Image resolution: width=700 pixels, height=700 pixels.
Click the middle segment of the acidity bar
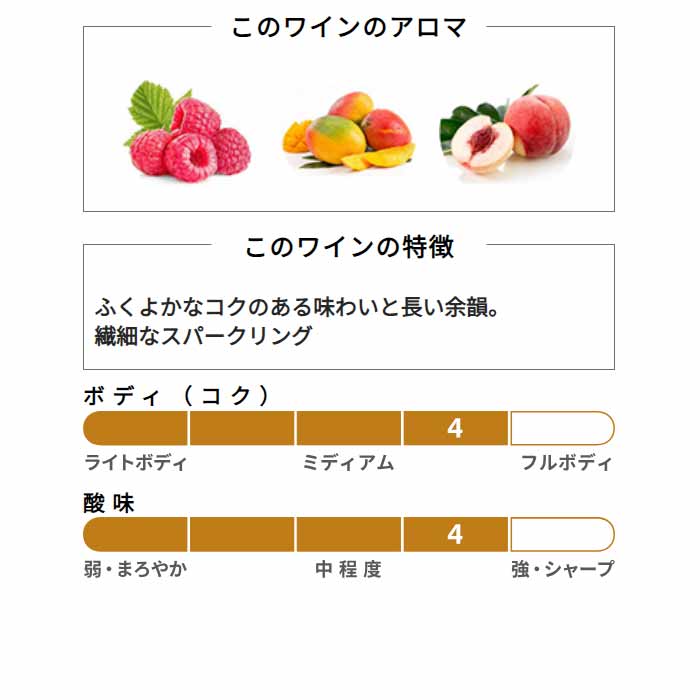(x=349, y=534)
